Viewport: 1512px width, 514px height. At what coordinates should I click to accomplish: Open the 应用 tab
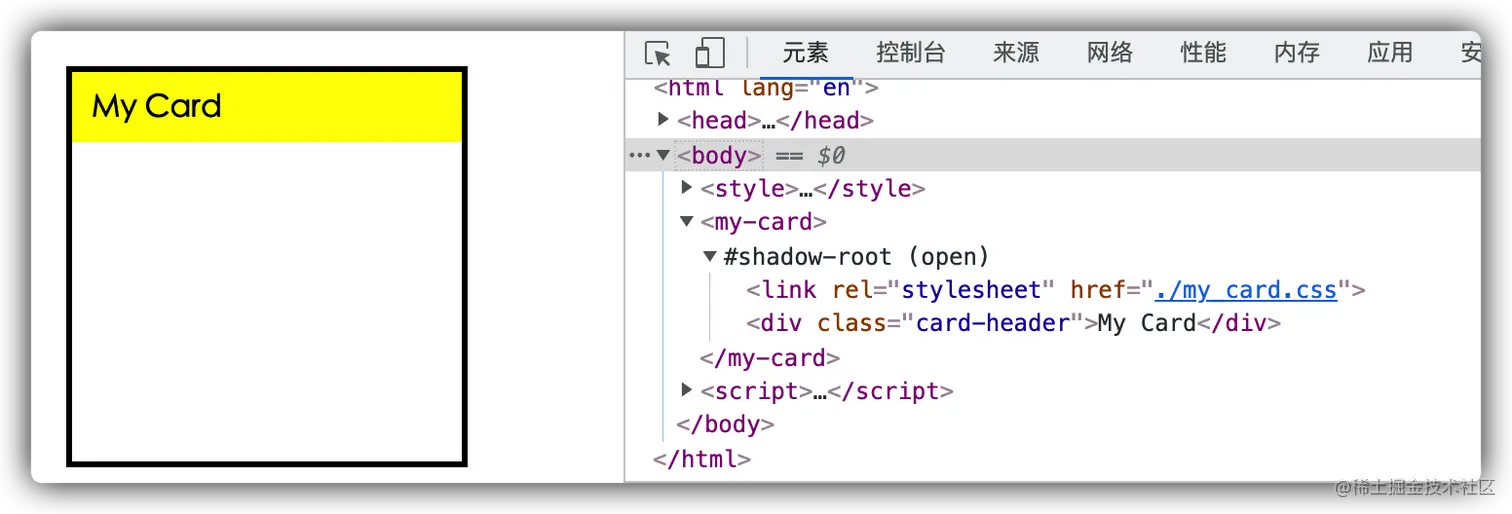click(x=1390, y=53)
